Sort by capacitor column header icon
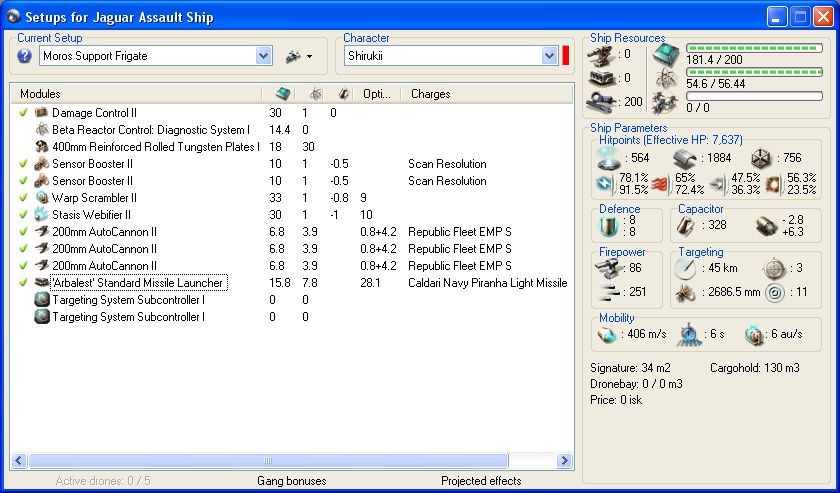This screenshot has height=493, width=840. coord(344,94)
